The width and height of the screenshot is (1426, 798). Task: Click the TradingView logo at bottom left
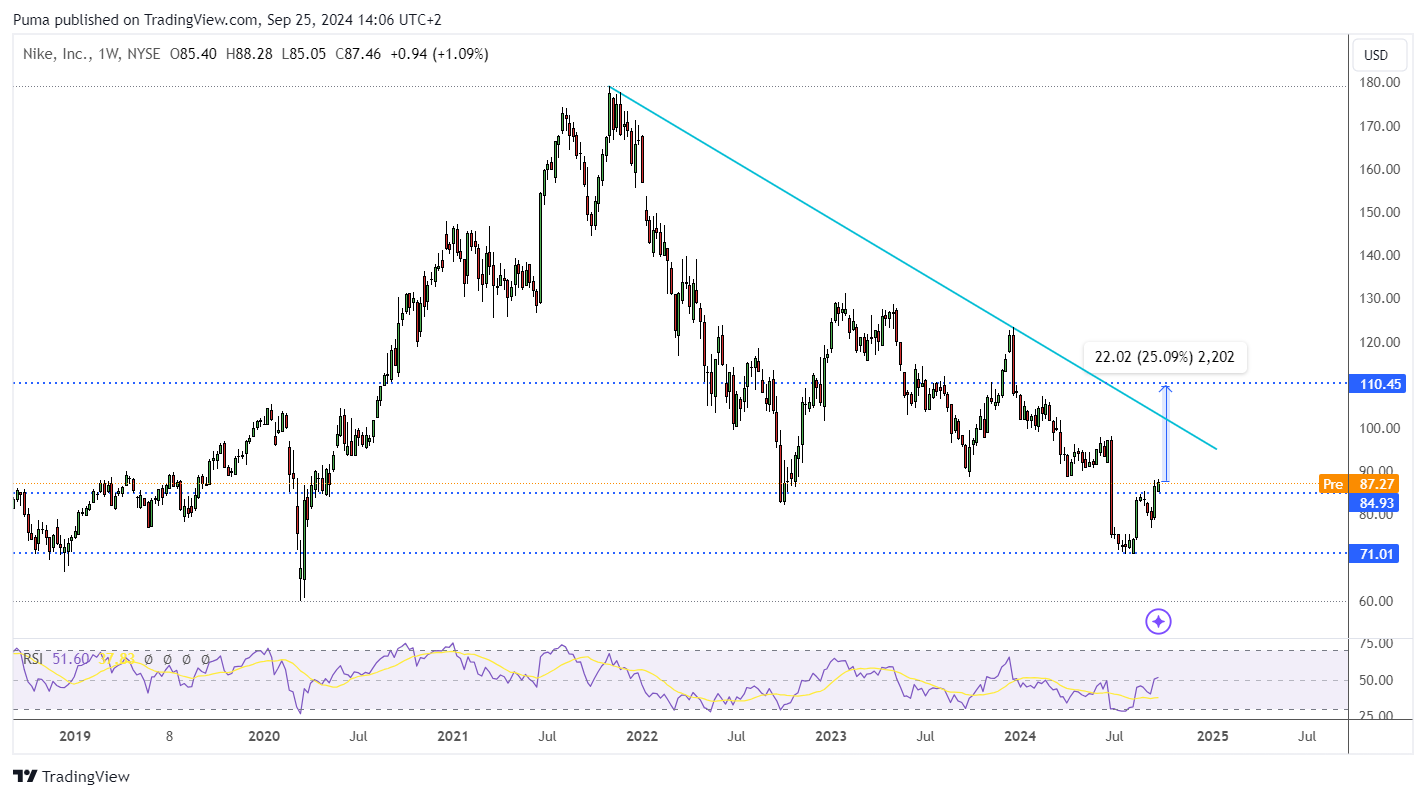tap(71, 776)
